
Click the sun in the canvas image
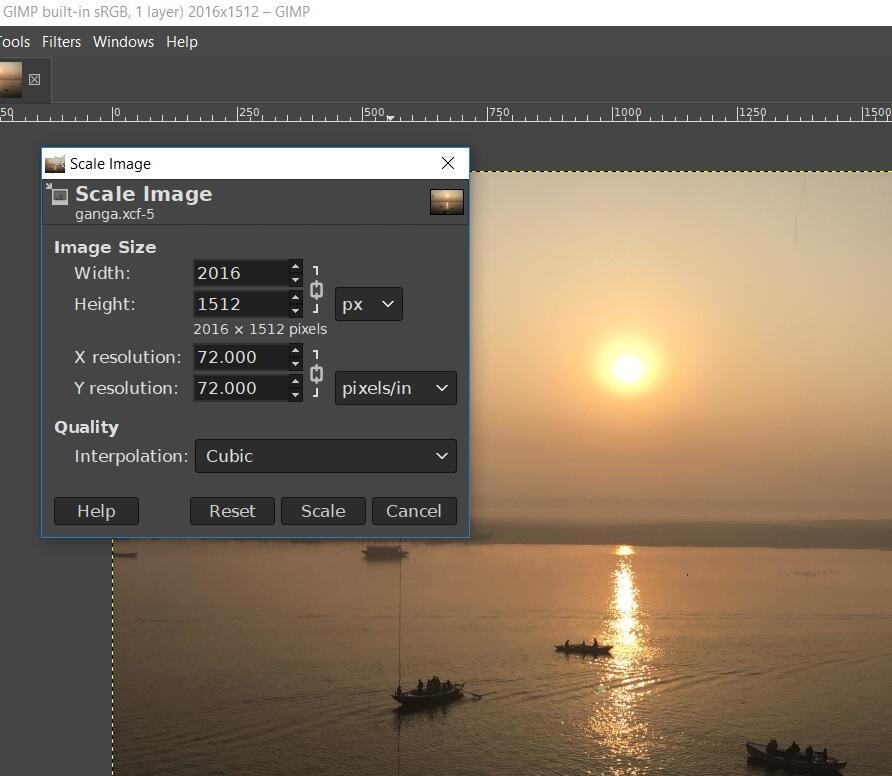pos(627,368)
